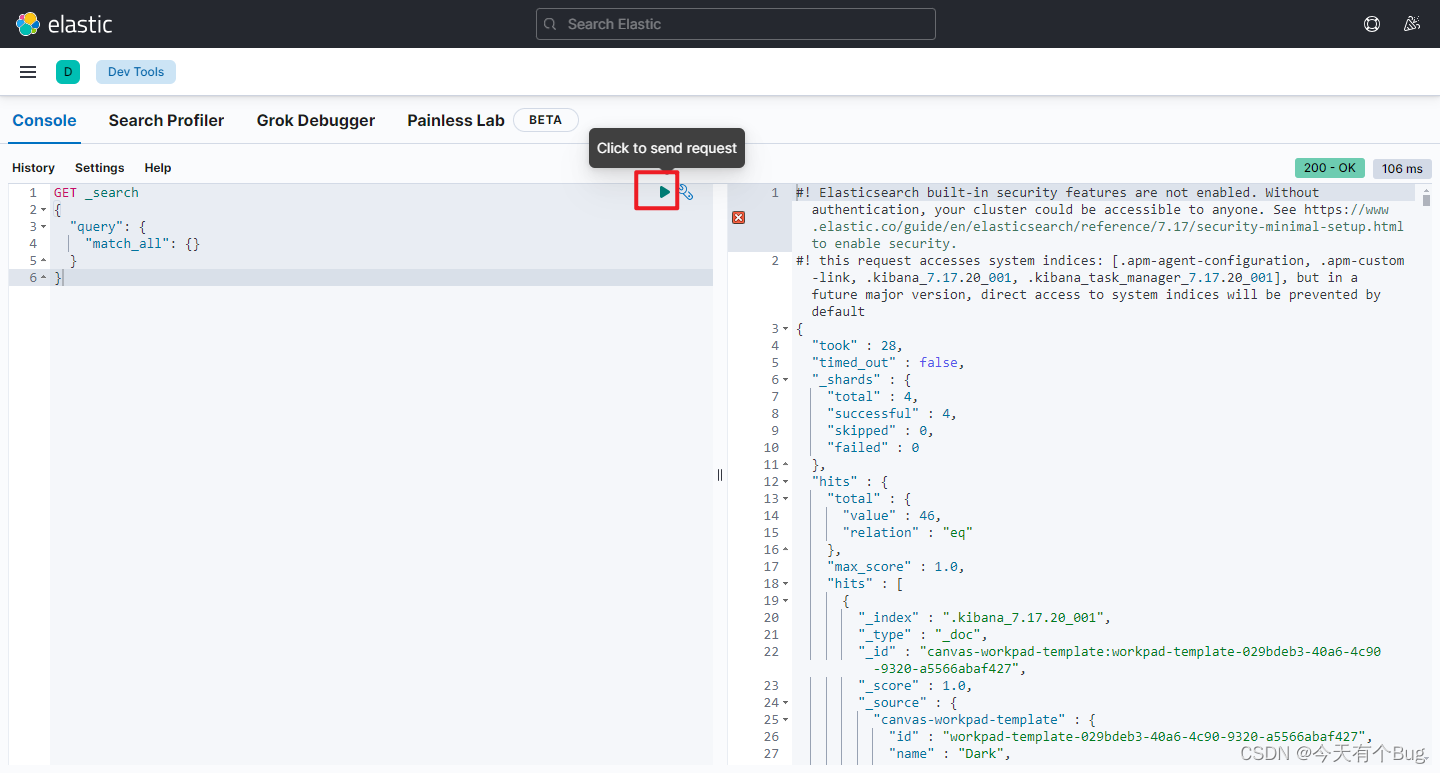
Task: Click the Dev Tools breadcrumb link
Action: 135,71
